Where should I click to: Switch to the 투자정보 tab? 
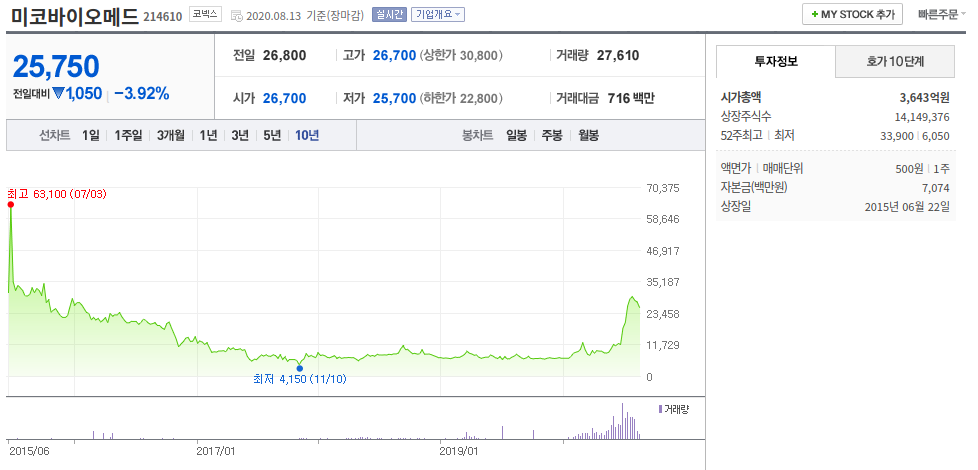(x=776, y=61)
